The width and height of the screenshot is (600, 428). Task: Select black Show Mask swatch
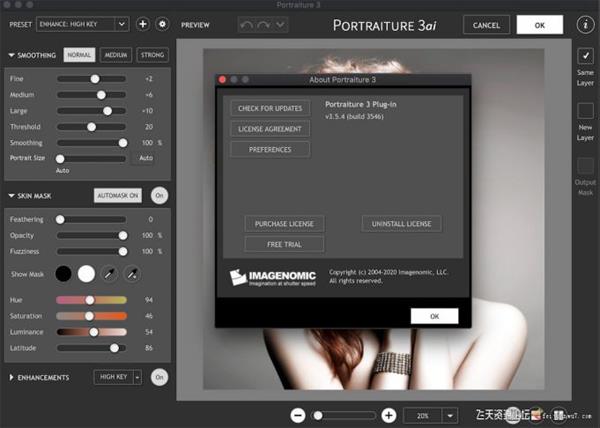pyautogui.click(x=63, y=274)
